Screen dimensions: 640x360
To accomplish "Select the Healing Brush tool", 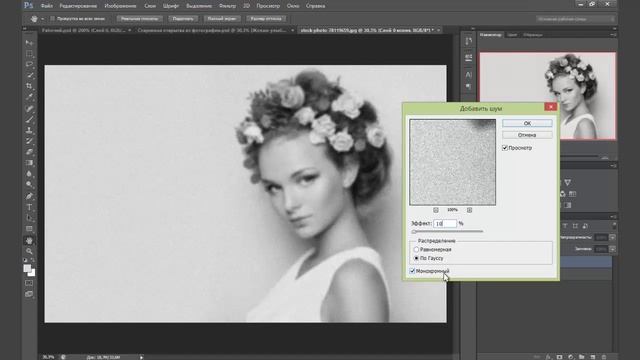I will click(29, 109).
